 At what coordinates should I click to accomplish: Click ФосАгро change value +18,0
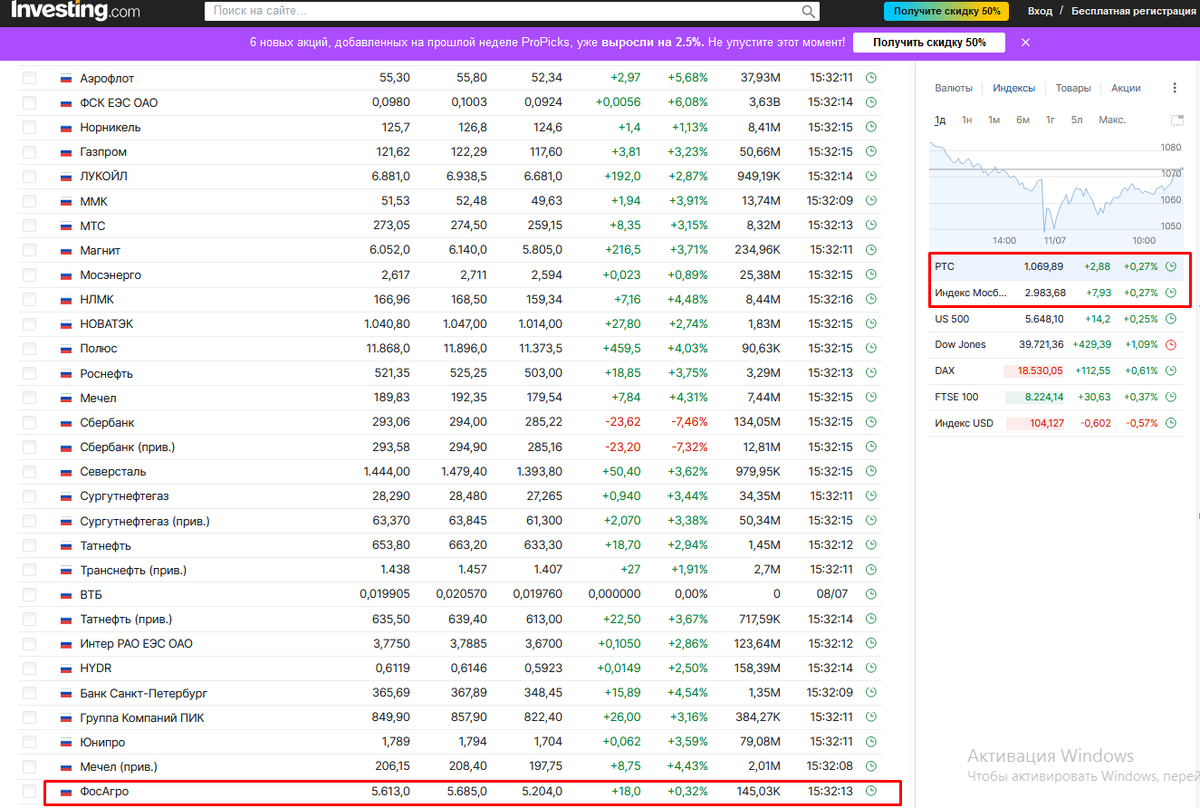click(626, 792)
